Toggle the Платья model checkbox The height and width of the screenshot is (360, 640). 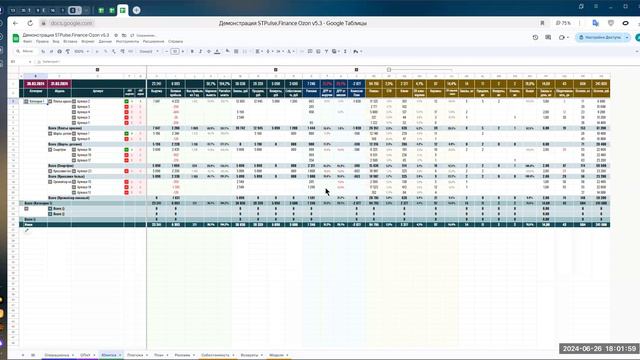point(50,101)
